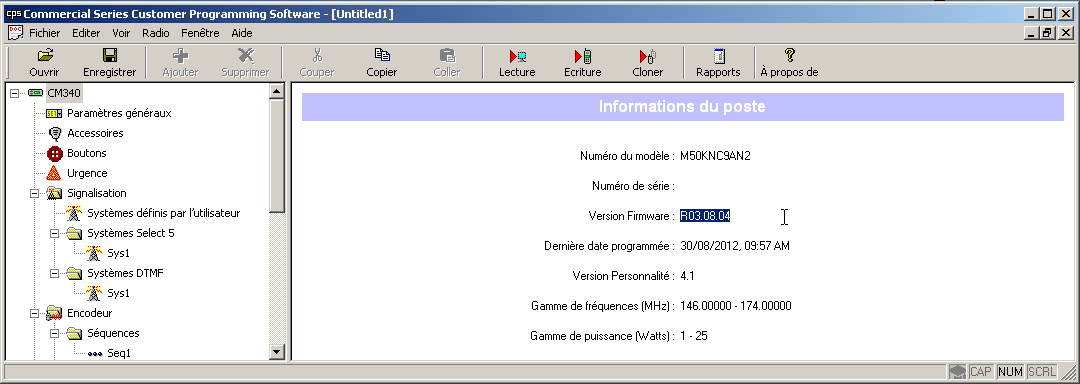The image size is (1080, 384).
Task: Click the Coller paste icon
Action: (x=447, y=56)
